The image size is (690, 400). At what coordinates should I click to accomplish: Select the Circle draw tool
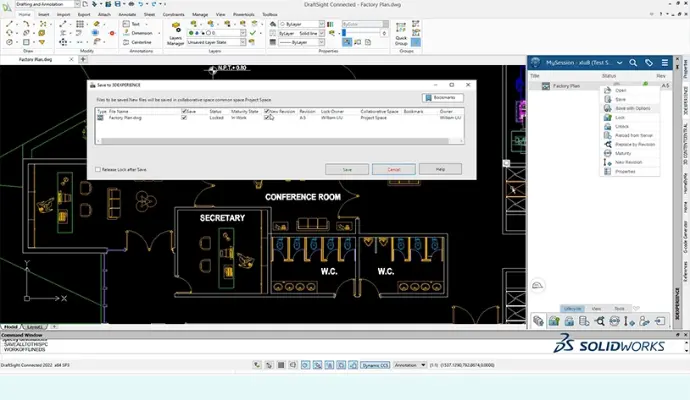10,42
